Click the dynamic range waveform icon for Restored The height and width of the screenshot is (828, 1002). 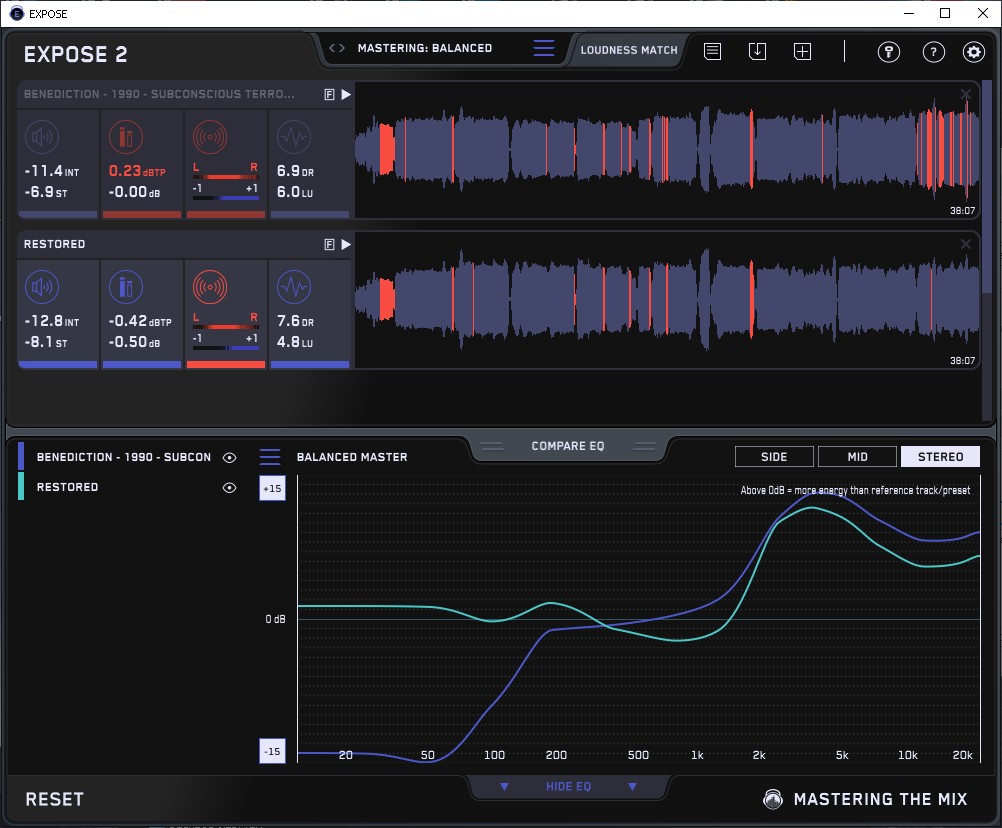pos(293,288)
